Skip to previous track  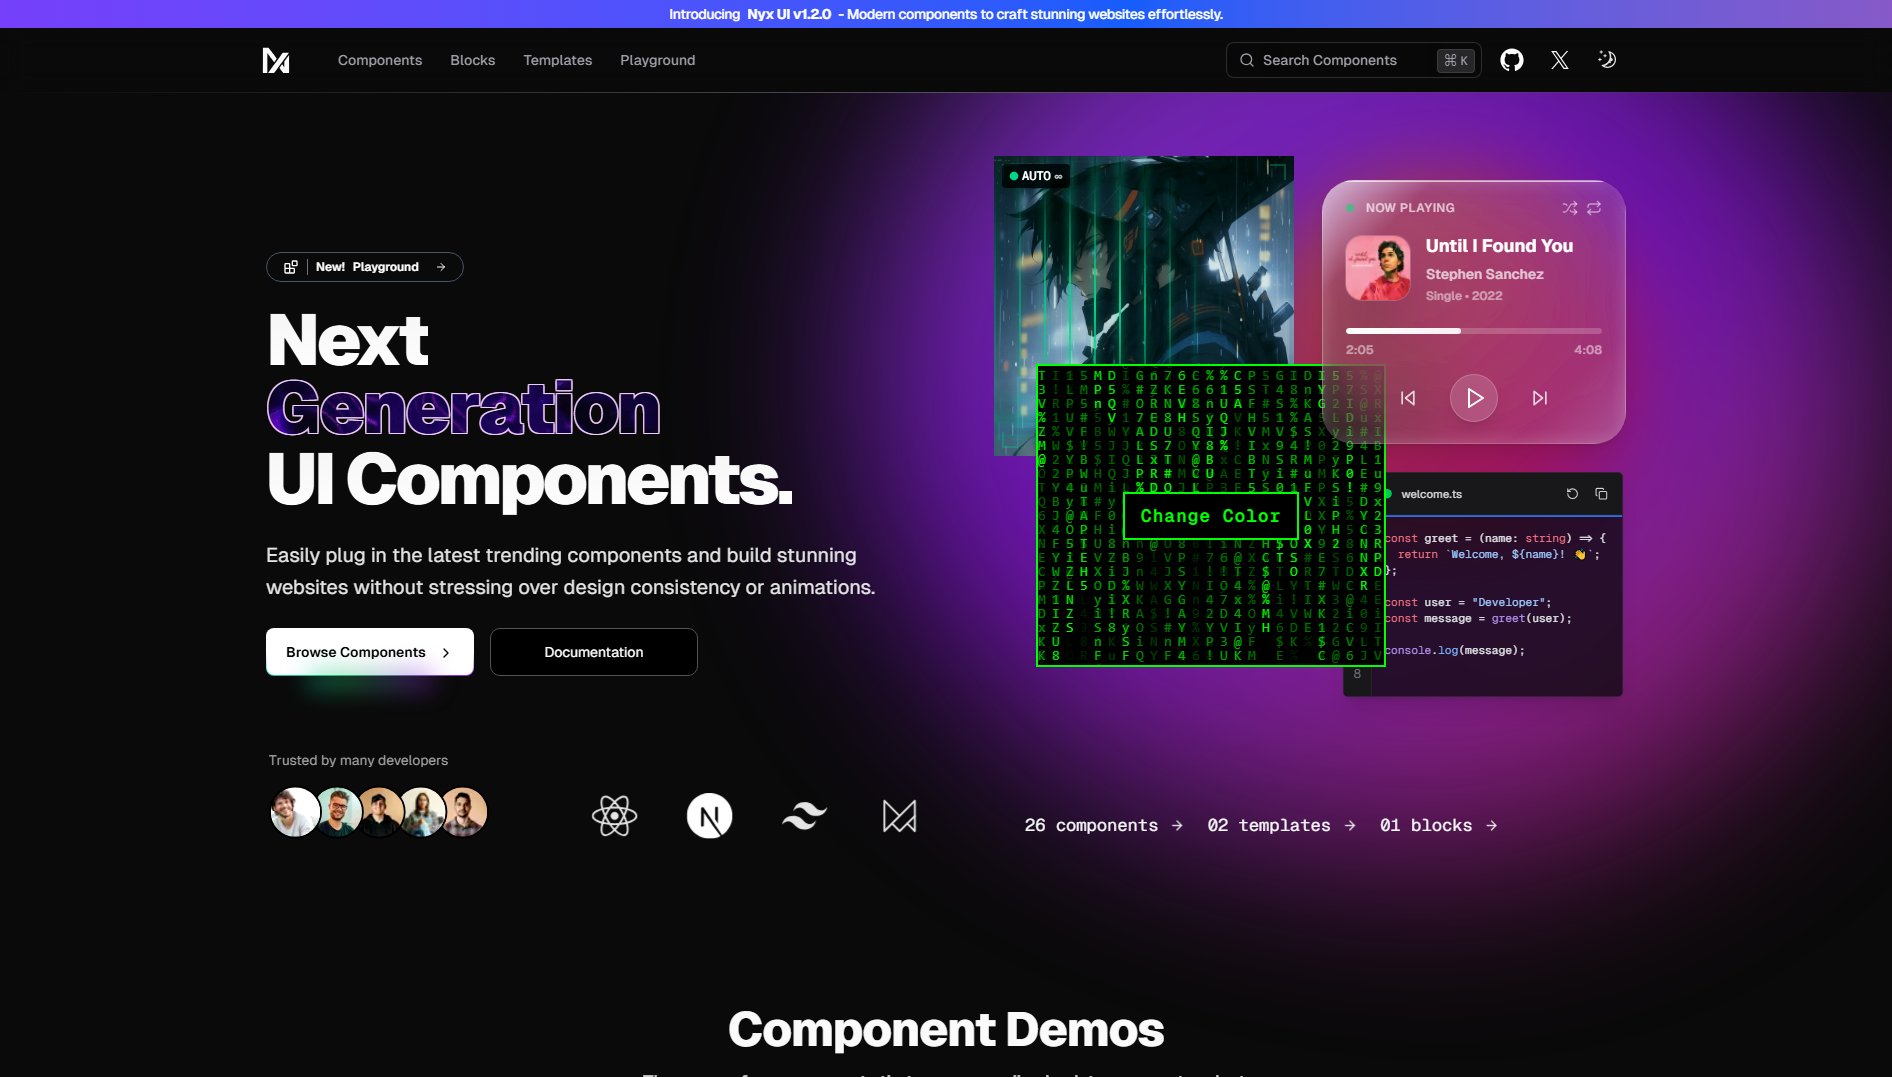click(x=1408, y=398)
